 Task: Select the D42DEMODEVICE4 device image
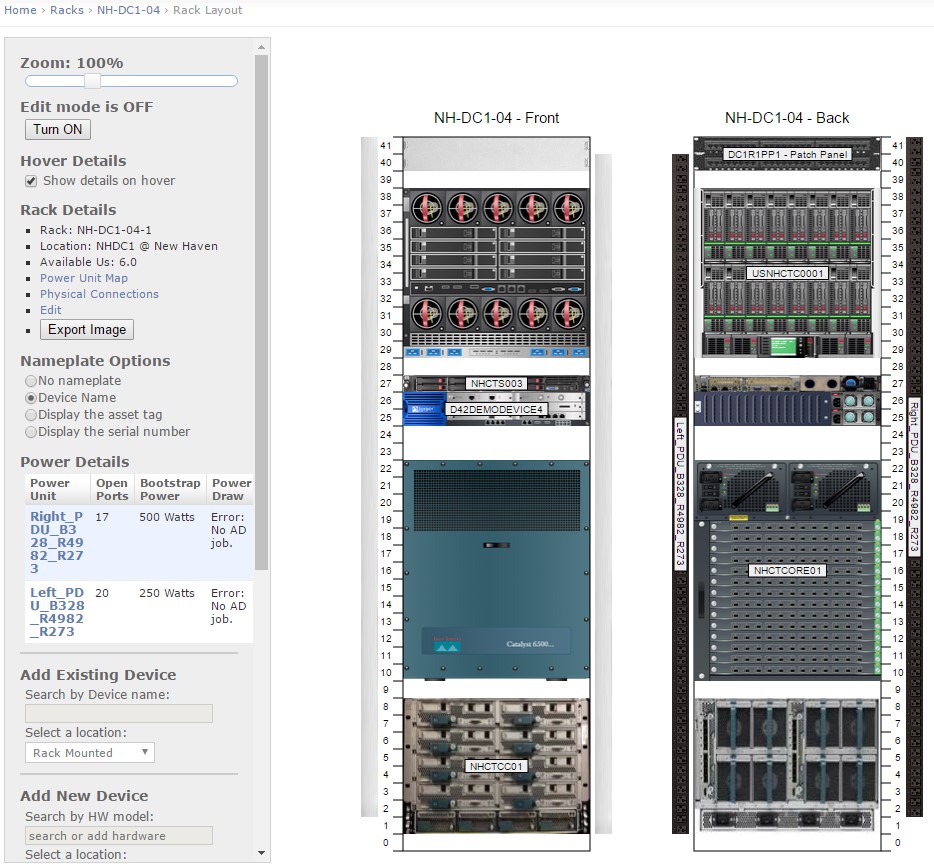coord(495,408)
